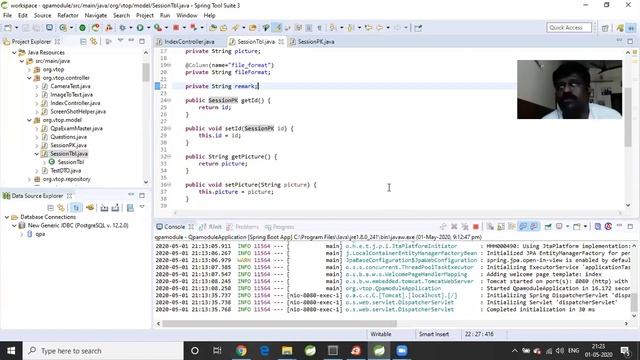Image resolution: width=640 pixels, height=360 pixels.
Task: Expand the org.vtop package node
Action: pyautogui.click(x=29, y=70)
